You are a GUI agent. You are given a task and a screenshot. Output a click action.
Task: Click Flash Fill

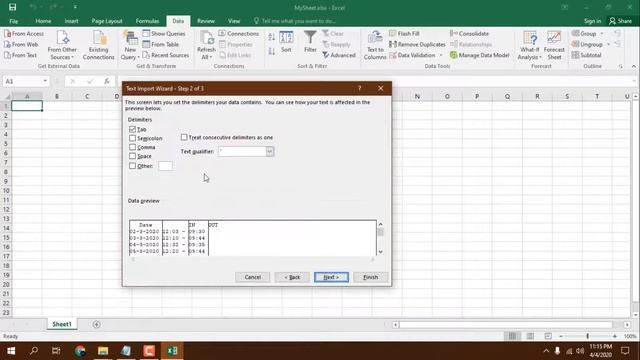(x=404, y=33)
